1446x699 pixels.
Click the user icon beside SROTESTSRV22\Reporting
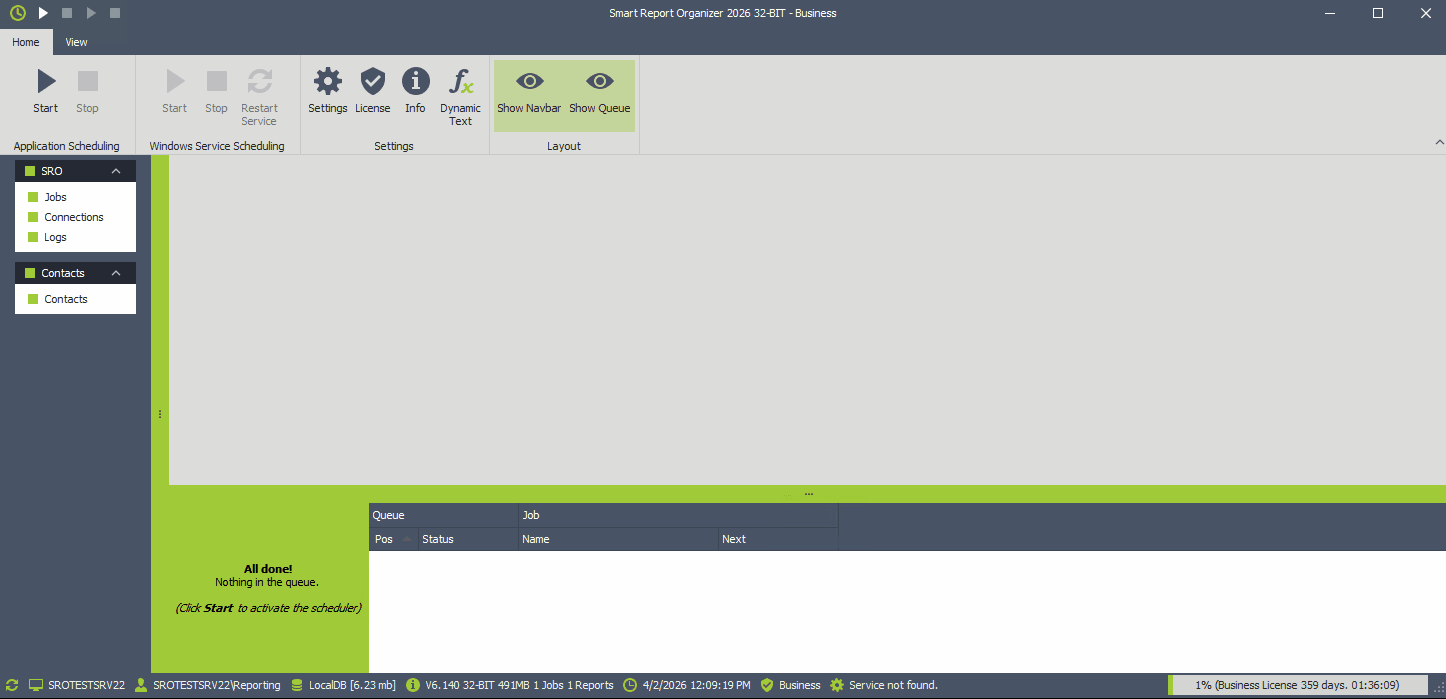[x=141, y=685]
